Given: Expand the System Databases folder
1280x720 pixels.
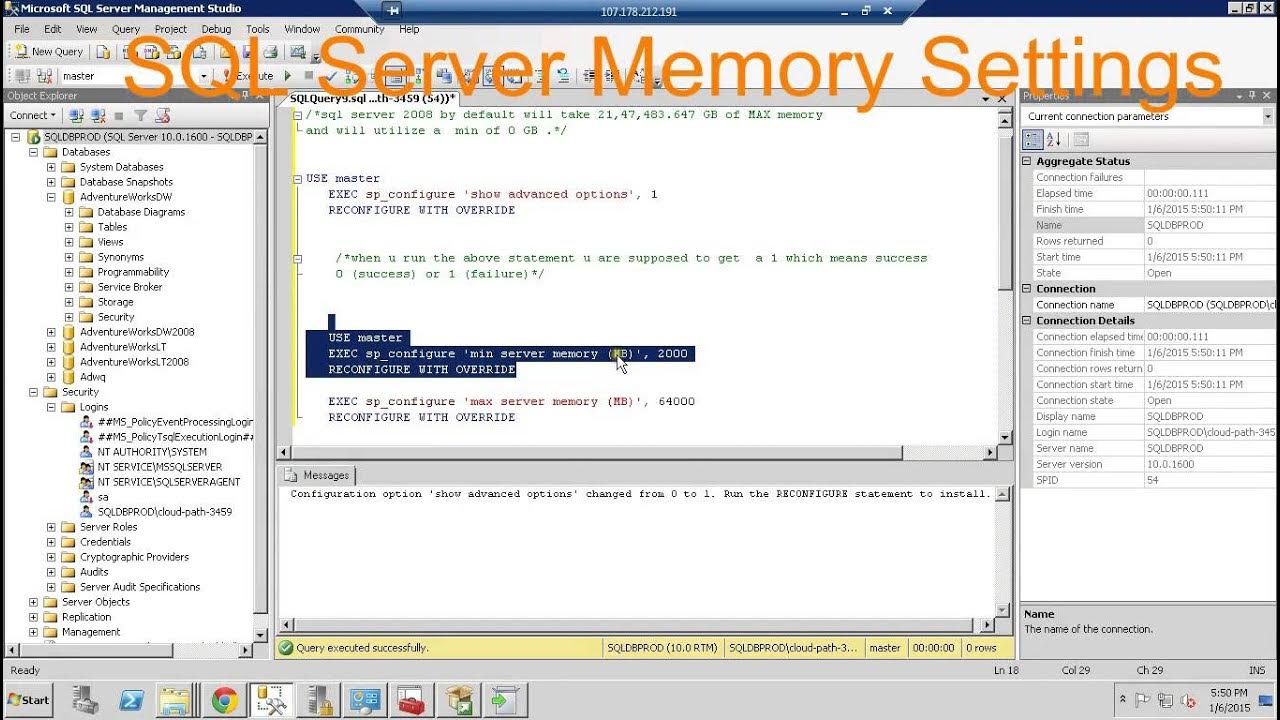Looking at the screenshot, I should point(51,167).
